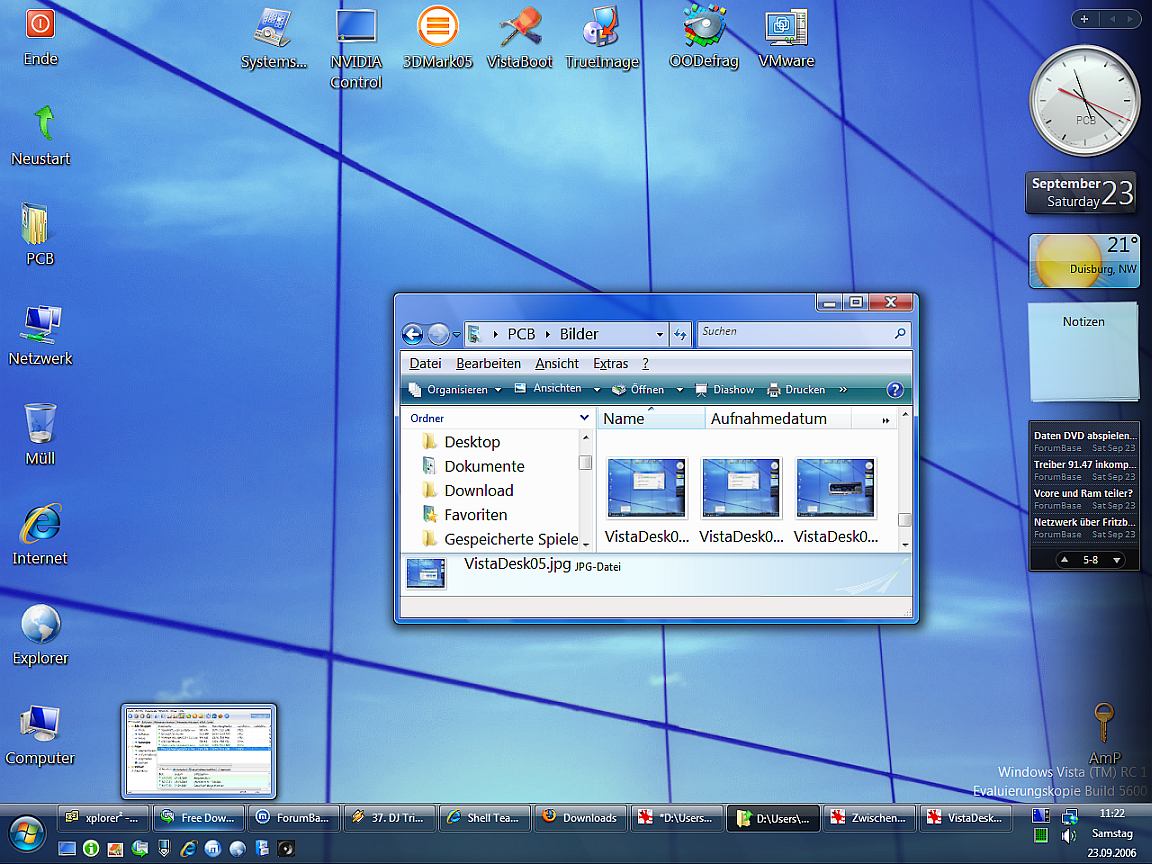Open the Ansichten dropdown arrow
The height and width of the screenshot is (864, 1152).
(x=597, y=389)
